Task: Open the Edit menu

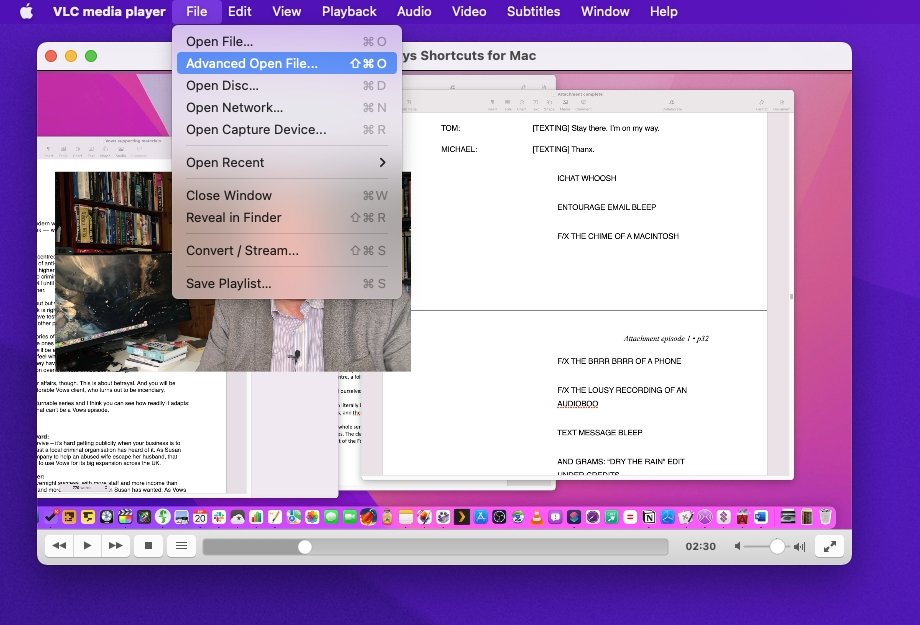Action: (239, 11)
